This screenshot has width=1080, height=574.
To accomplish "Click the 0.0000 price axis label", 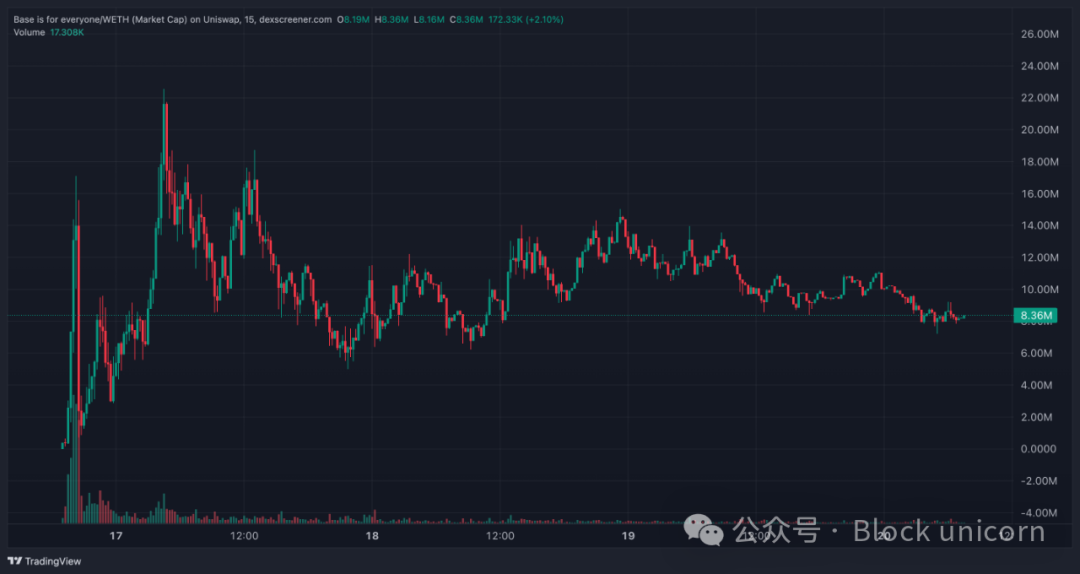I will pos(1039,449).
